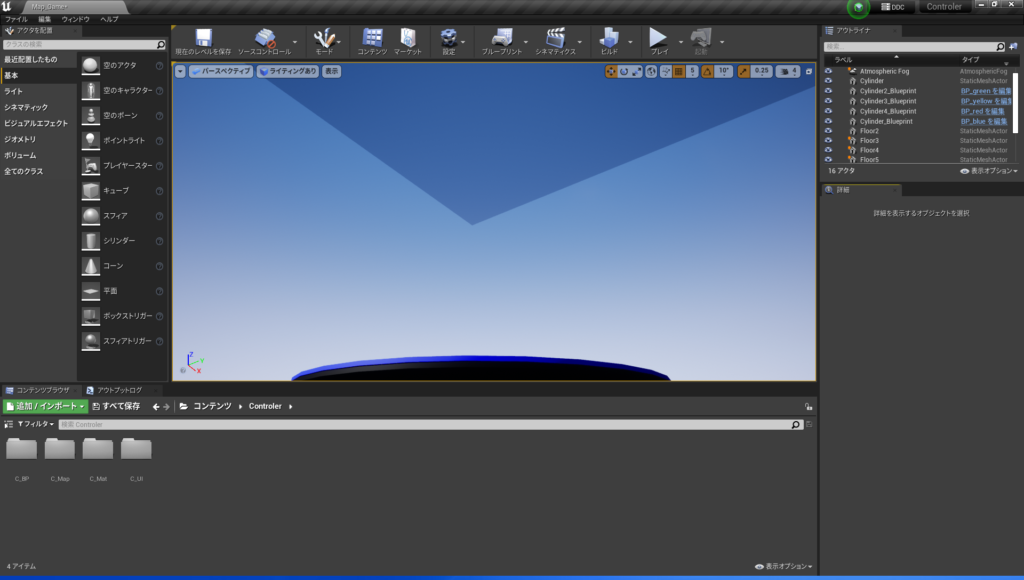Open the File menu

[16, 19]
